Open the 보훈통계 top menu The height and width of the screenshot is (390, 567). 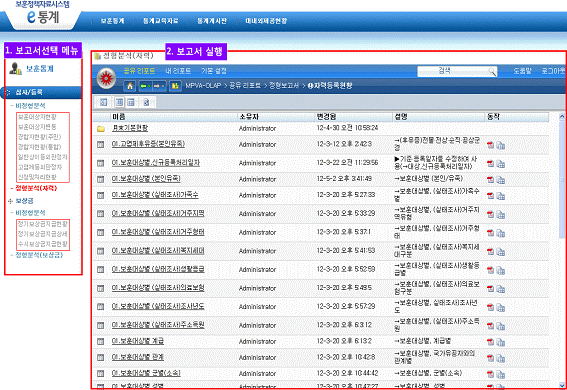pos(112,21)
